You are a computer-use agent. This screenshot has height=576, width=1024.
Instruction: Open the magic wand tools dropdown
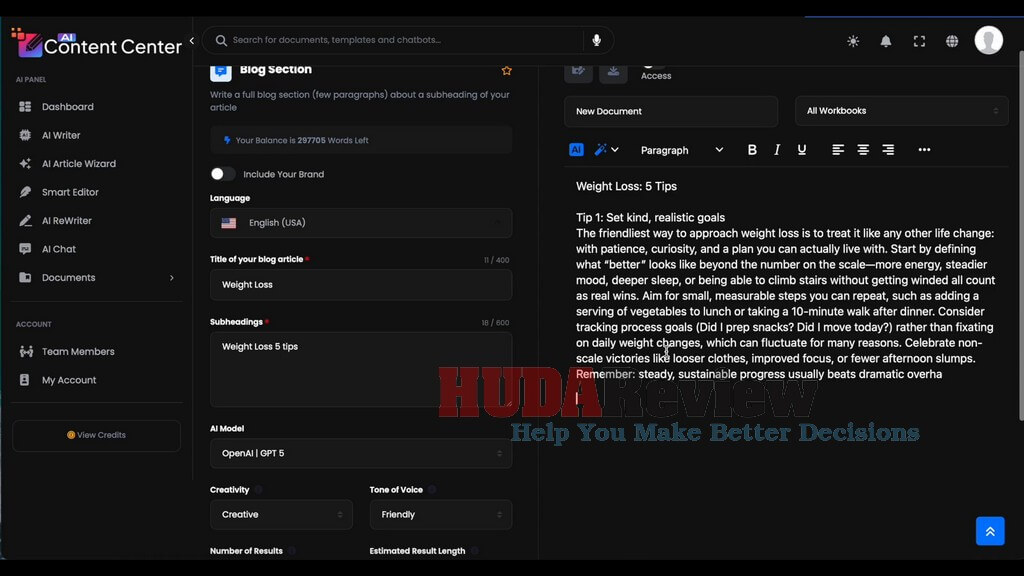click(606, 150)
